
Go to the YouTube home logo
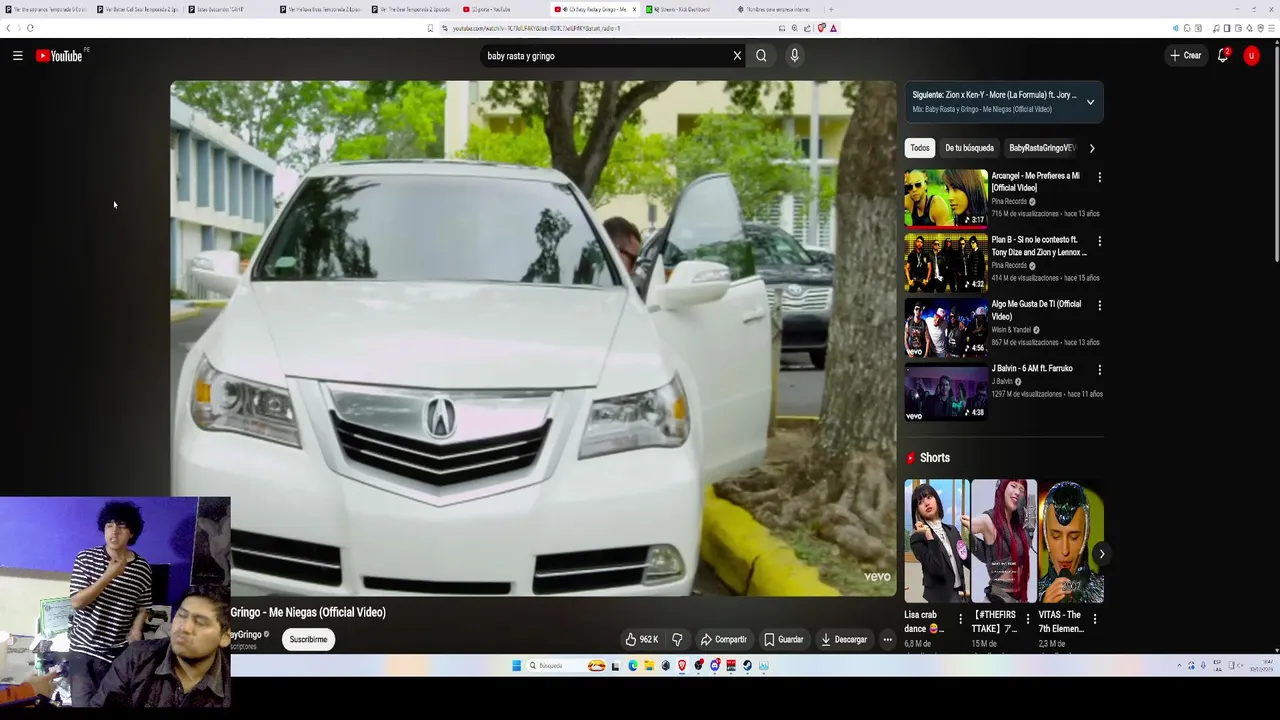click(x=59, y=56)
